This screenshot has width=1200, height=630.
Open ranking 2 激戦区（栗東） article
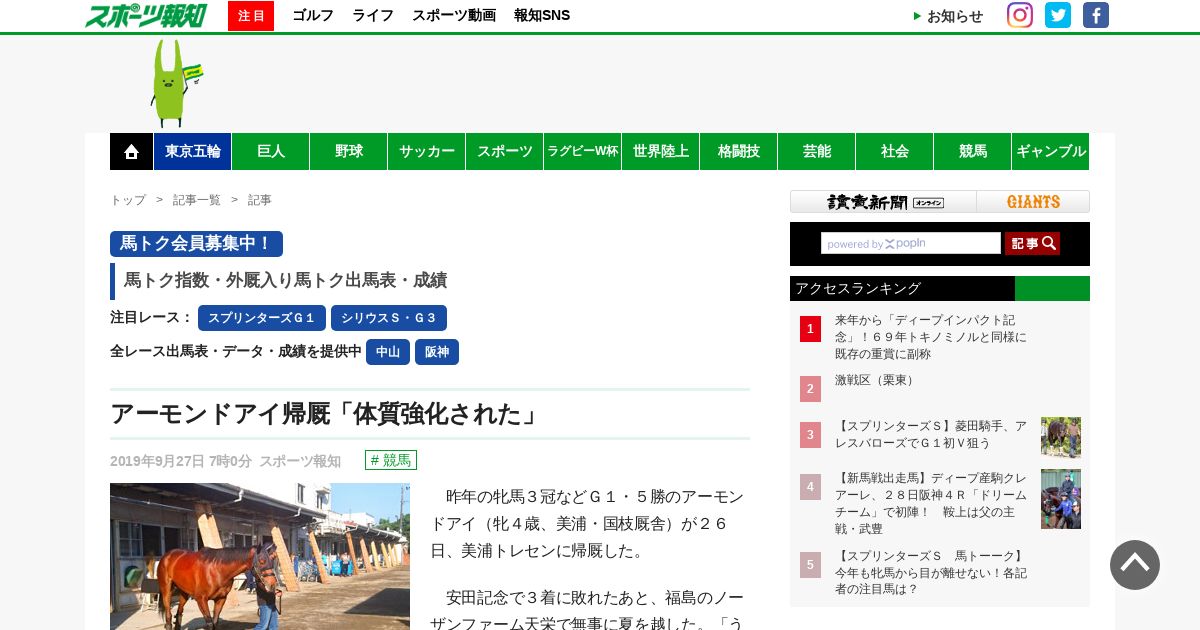876,380
